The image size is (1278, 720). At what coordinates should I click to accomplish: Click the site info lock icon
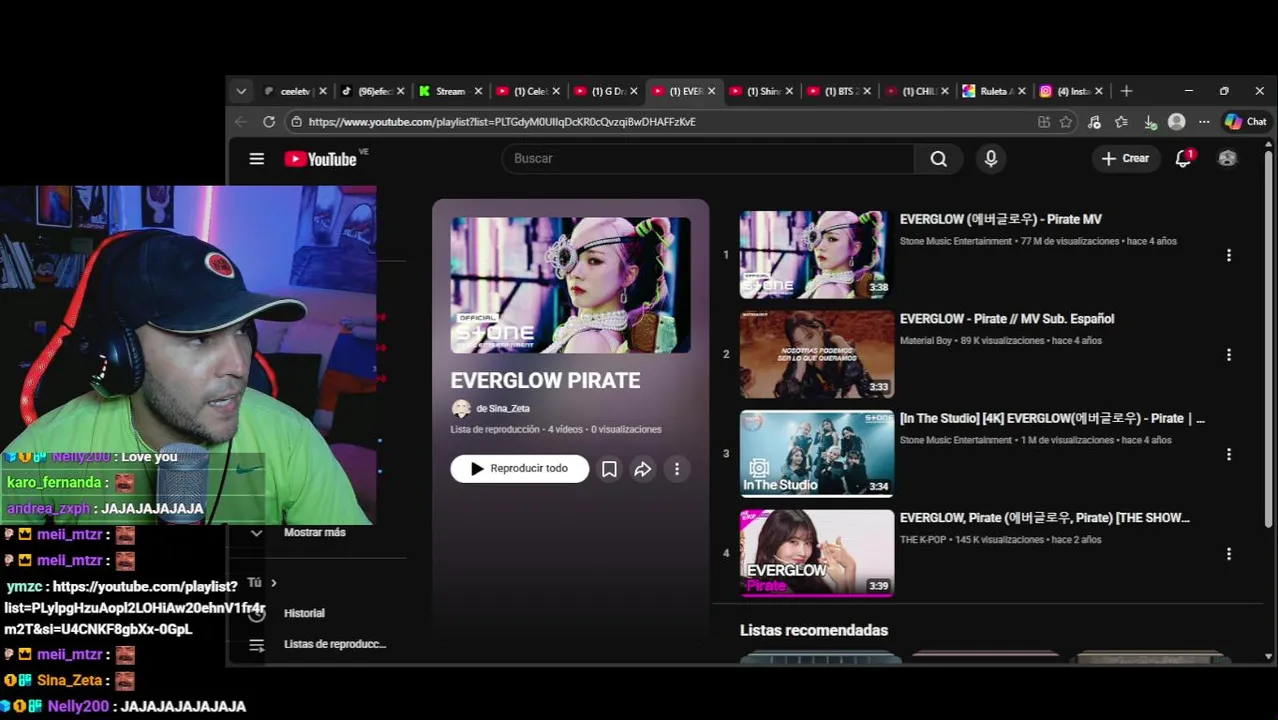click(295, 122)
